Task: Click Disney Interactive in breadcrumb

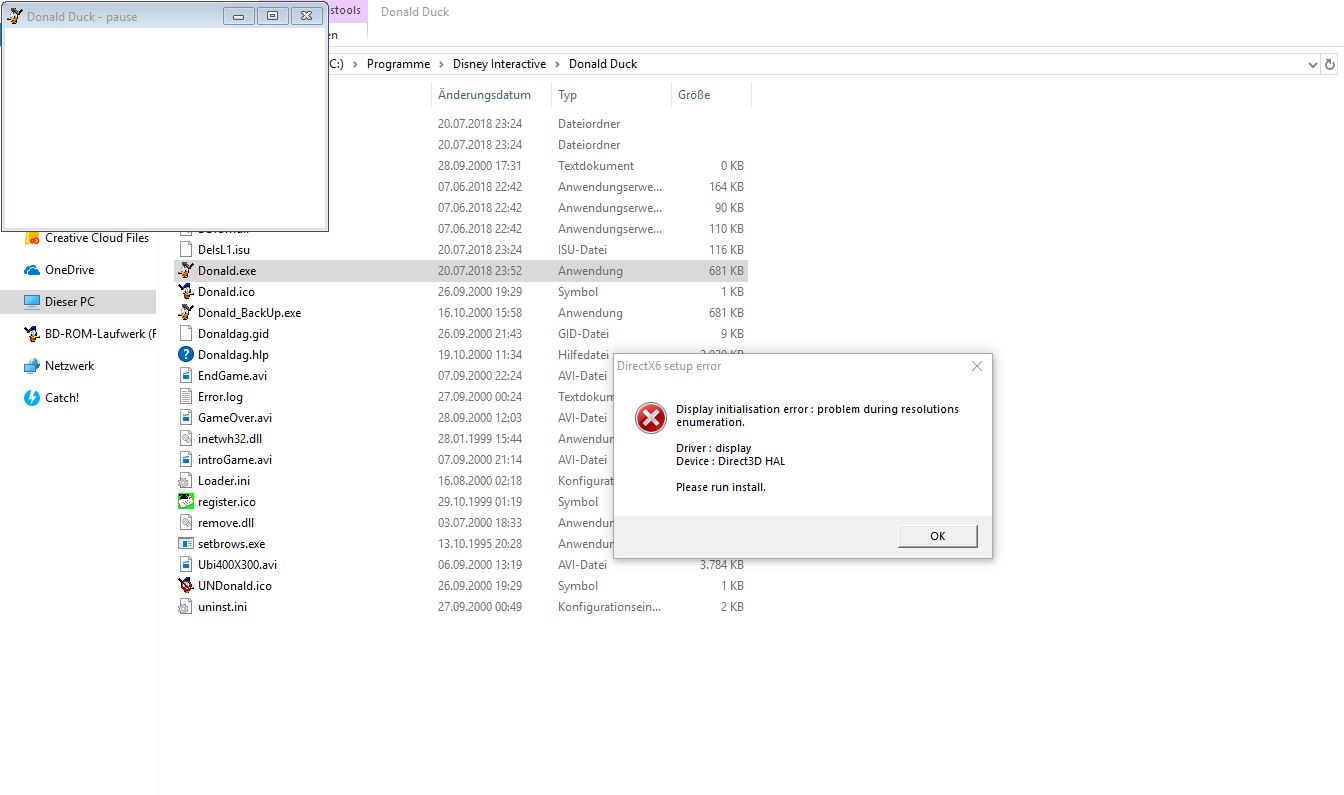Action: point(499,64)
